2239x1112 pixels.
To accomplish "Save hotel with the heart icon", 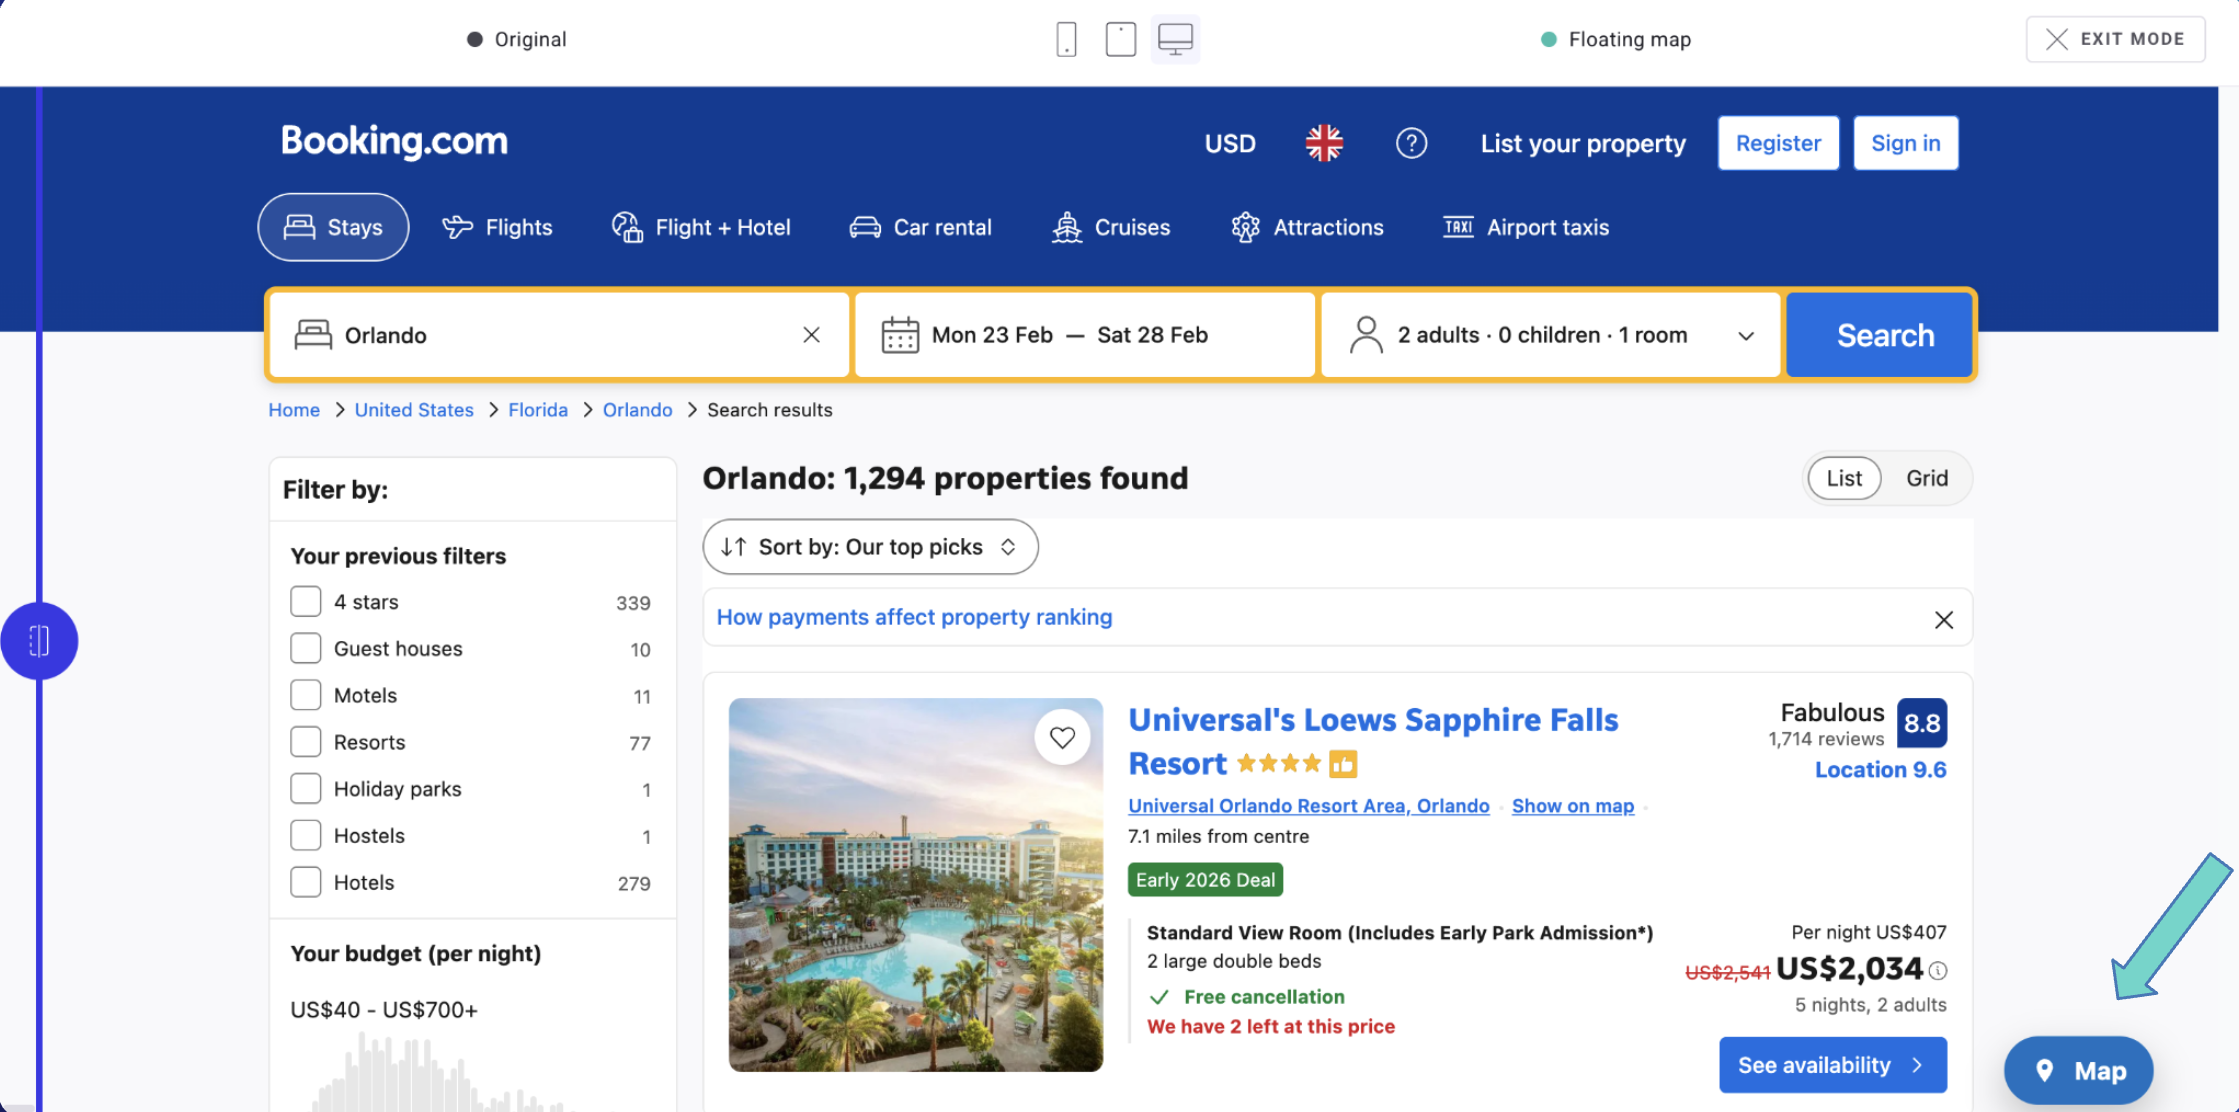I will (1062, 737).
